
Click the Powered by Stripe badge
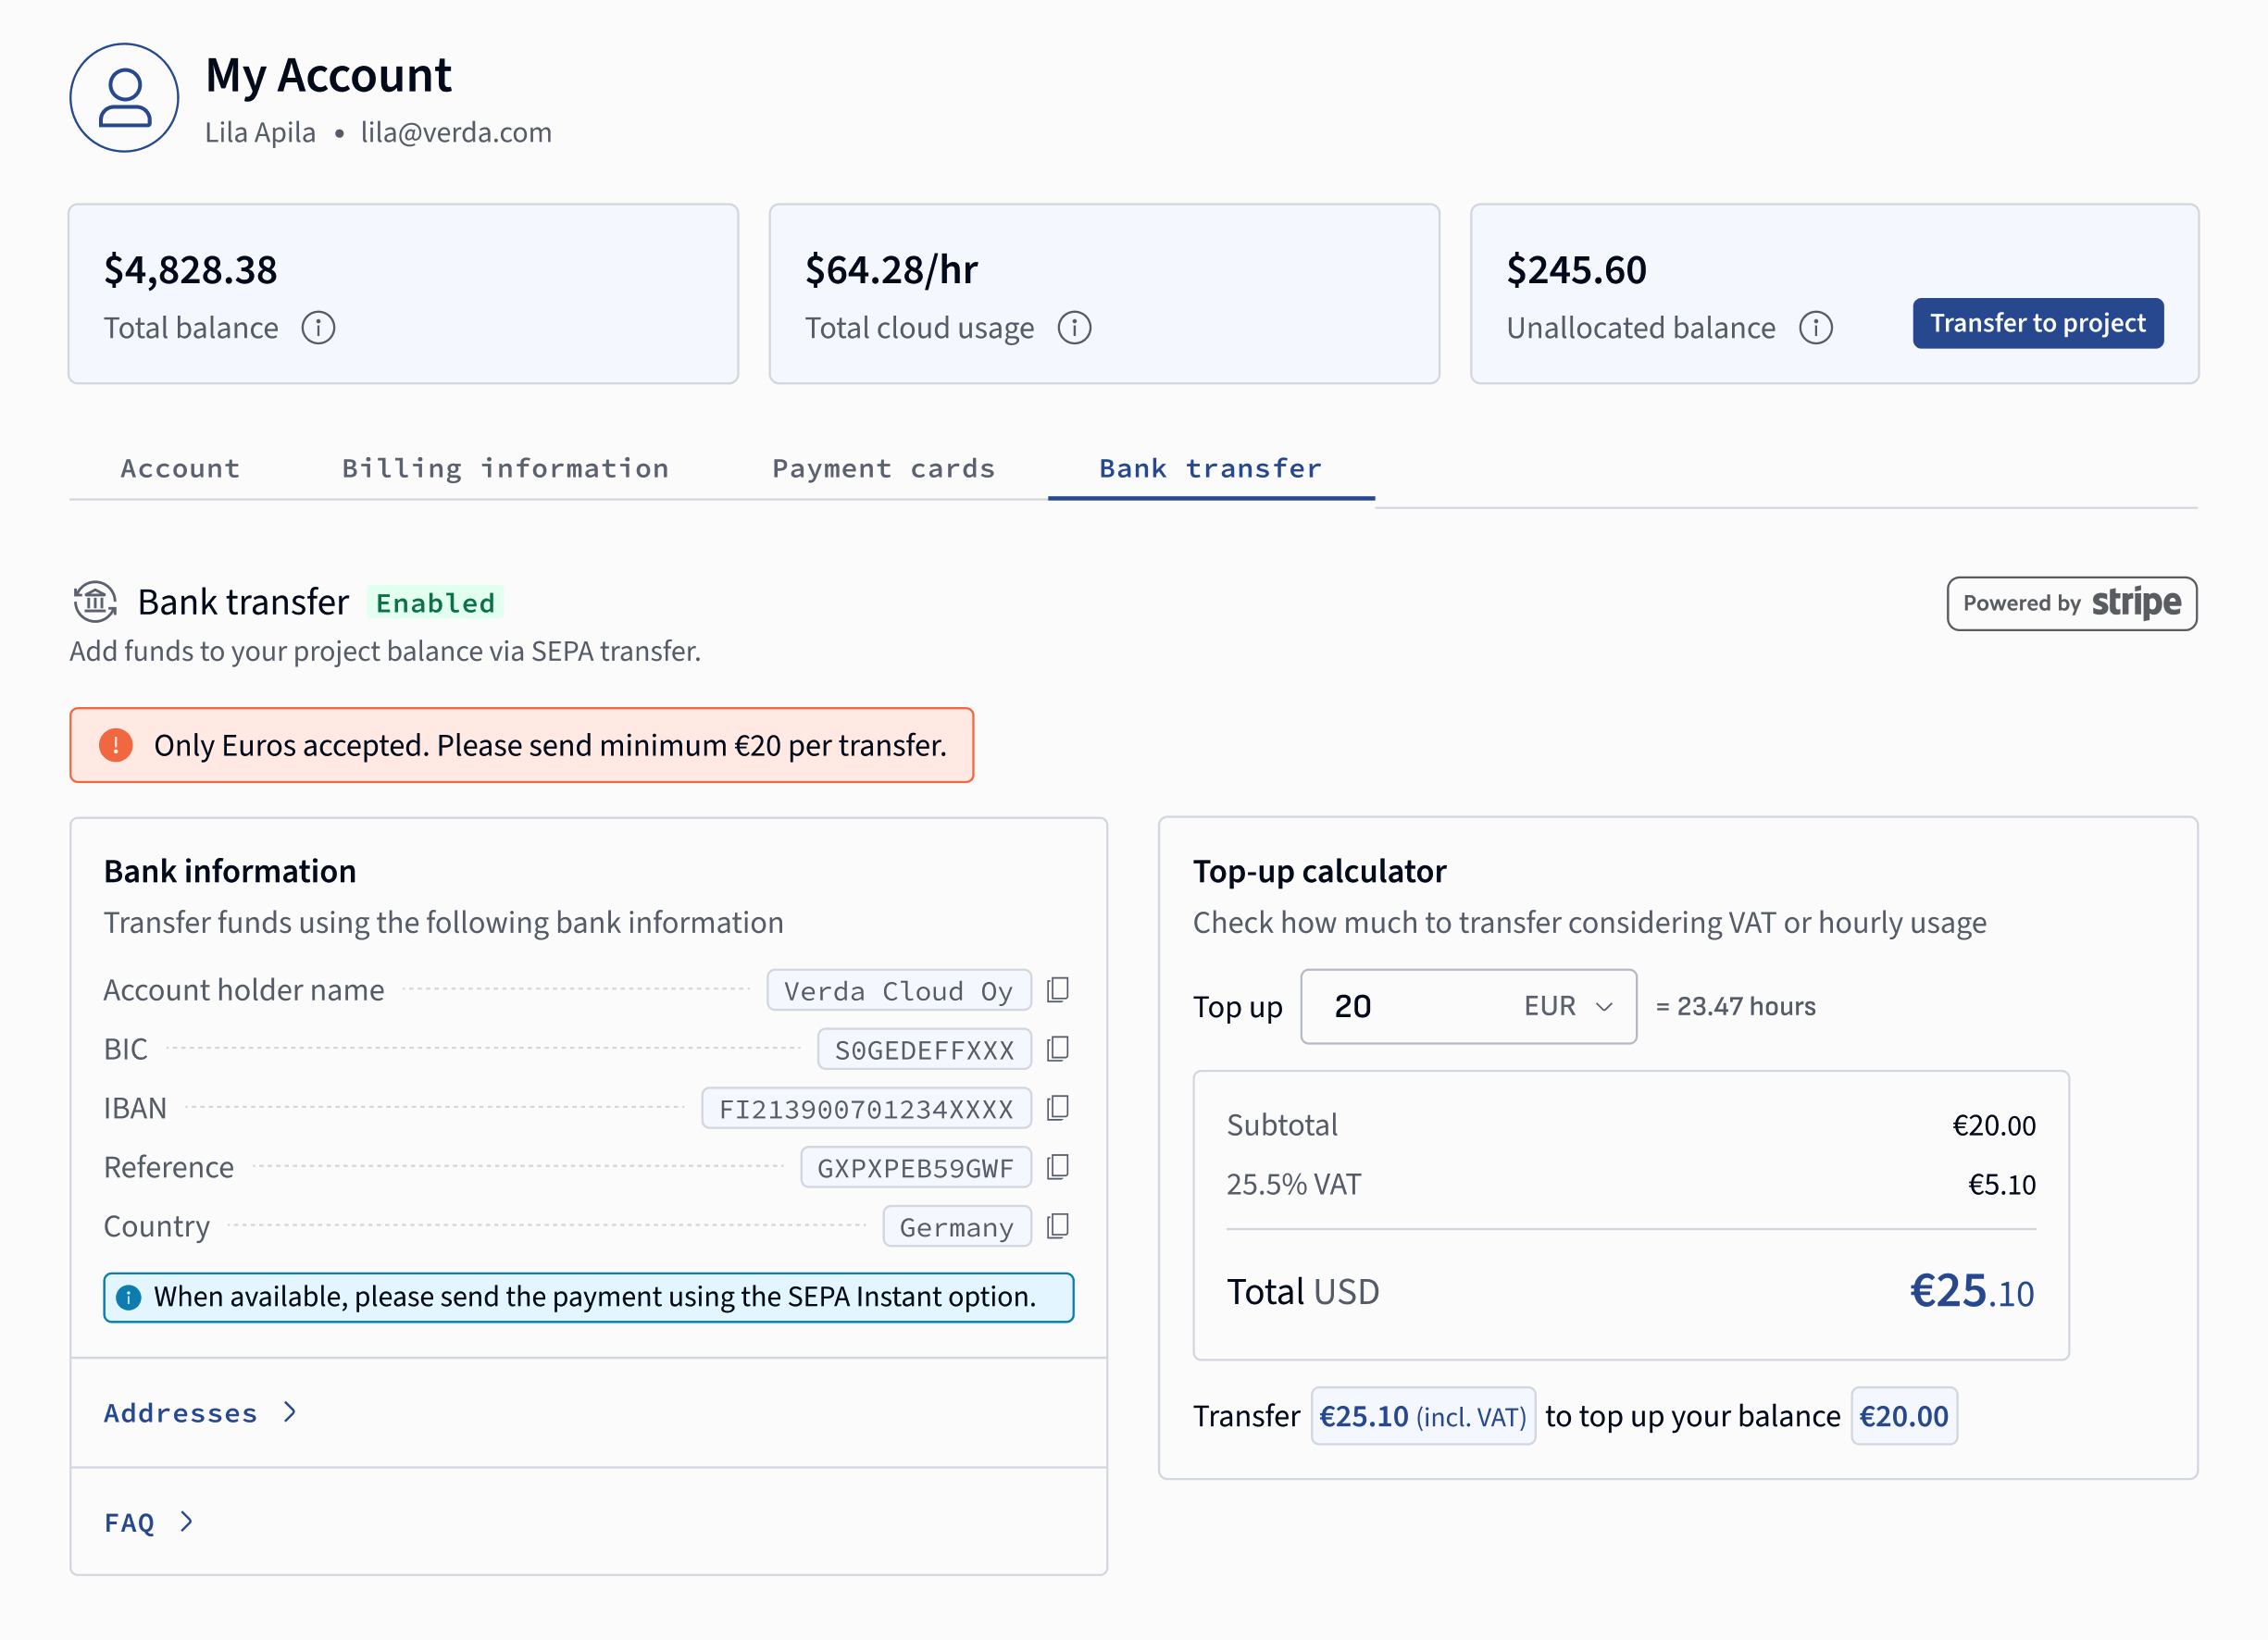pyautogui.click(x=2071, y=603)
